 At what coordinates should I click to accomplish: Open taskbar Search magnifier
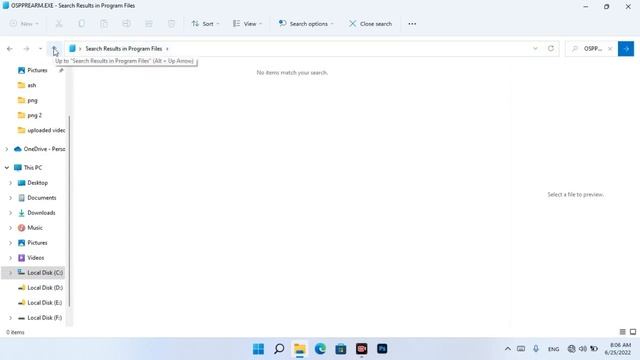[279, 349]
